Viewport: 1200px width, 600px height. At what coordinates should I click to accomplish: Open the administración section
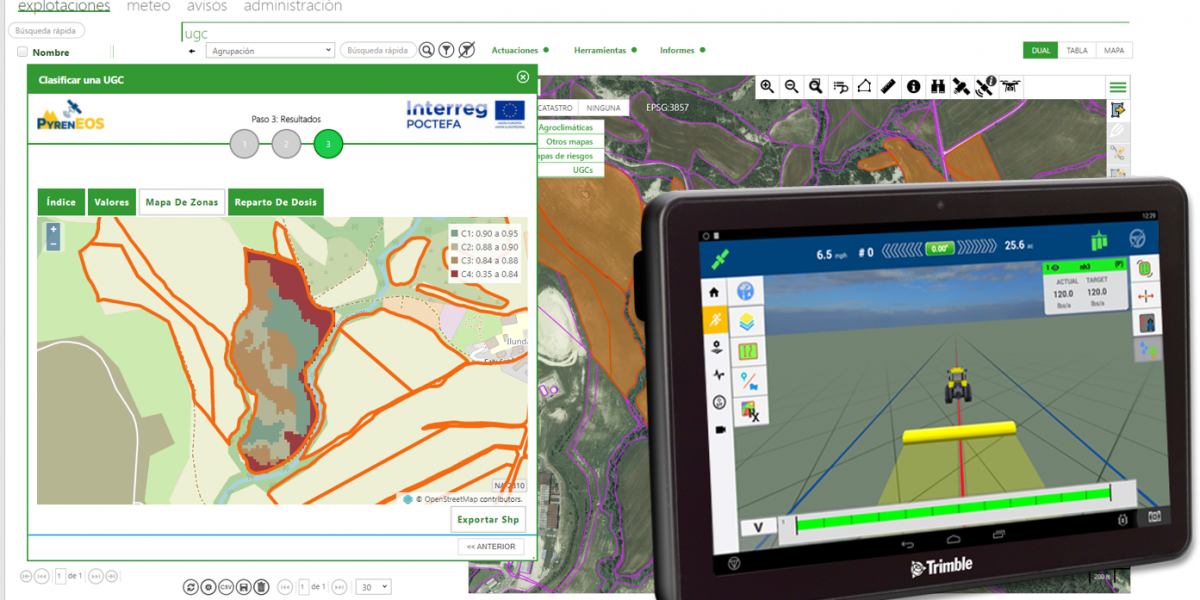(x=293, y=6)
